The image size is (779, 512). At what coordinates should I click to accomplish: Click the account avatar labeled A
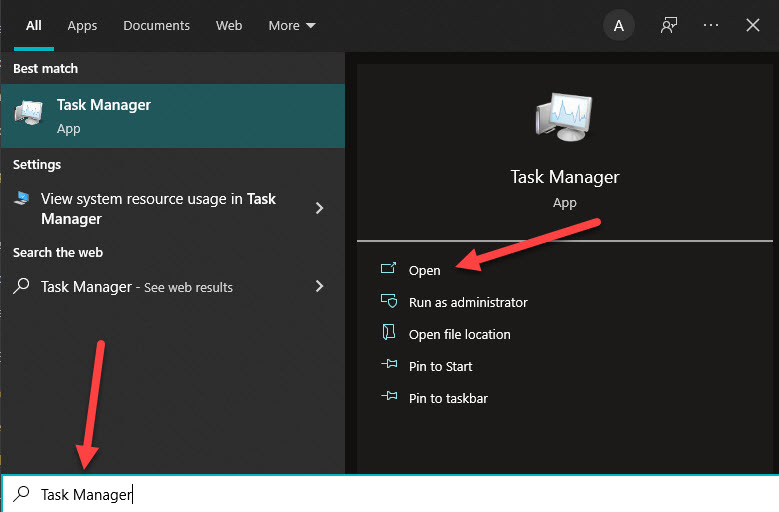pos(619,26)
